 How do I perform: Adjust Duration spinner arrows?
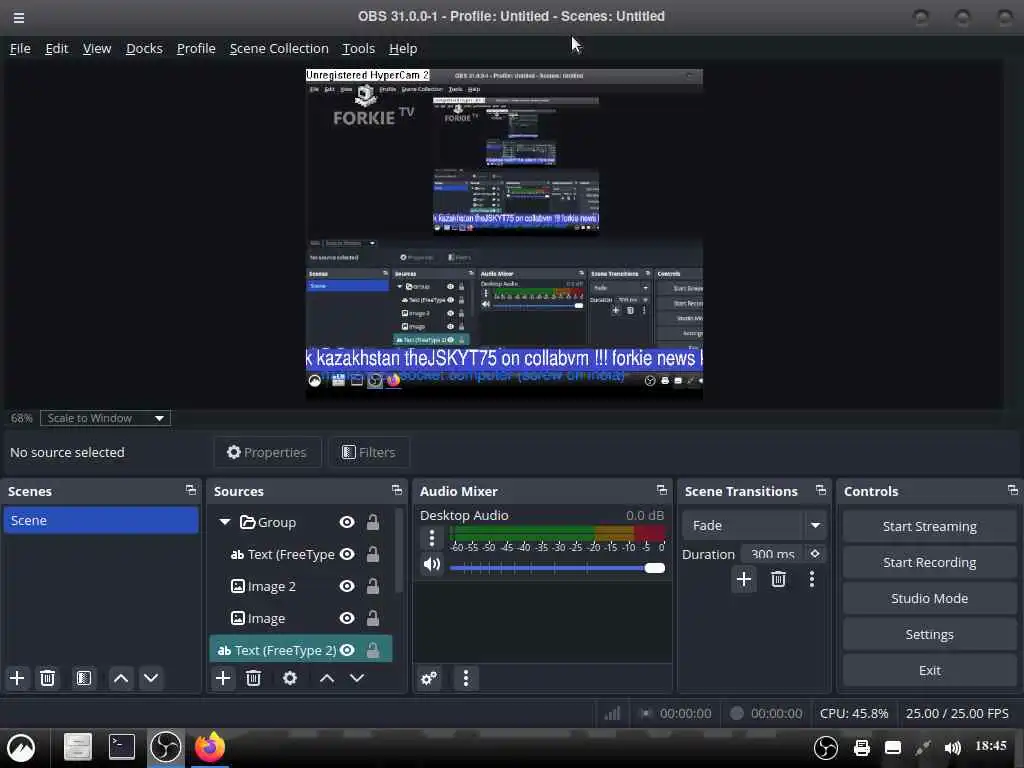(815, 554)
